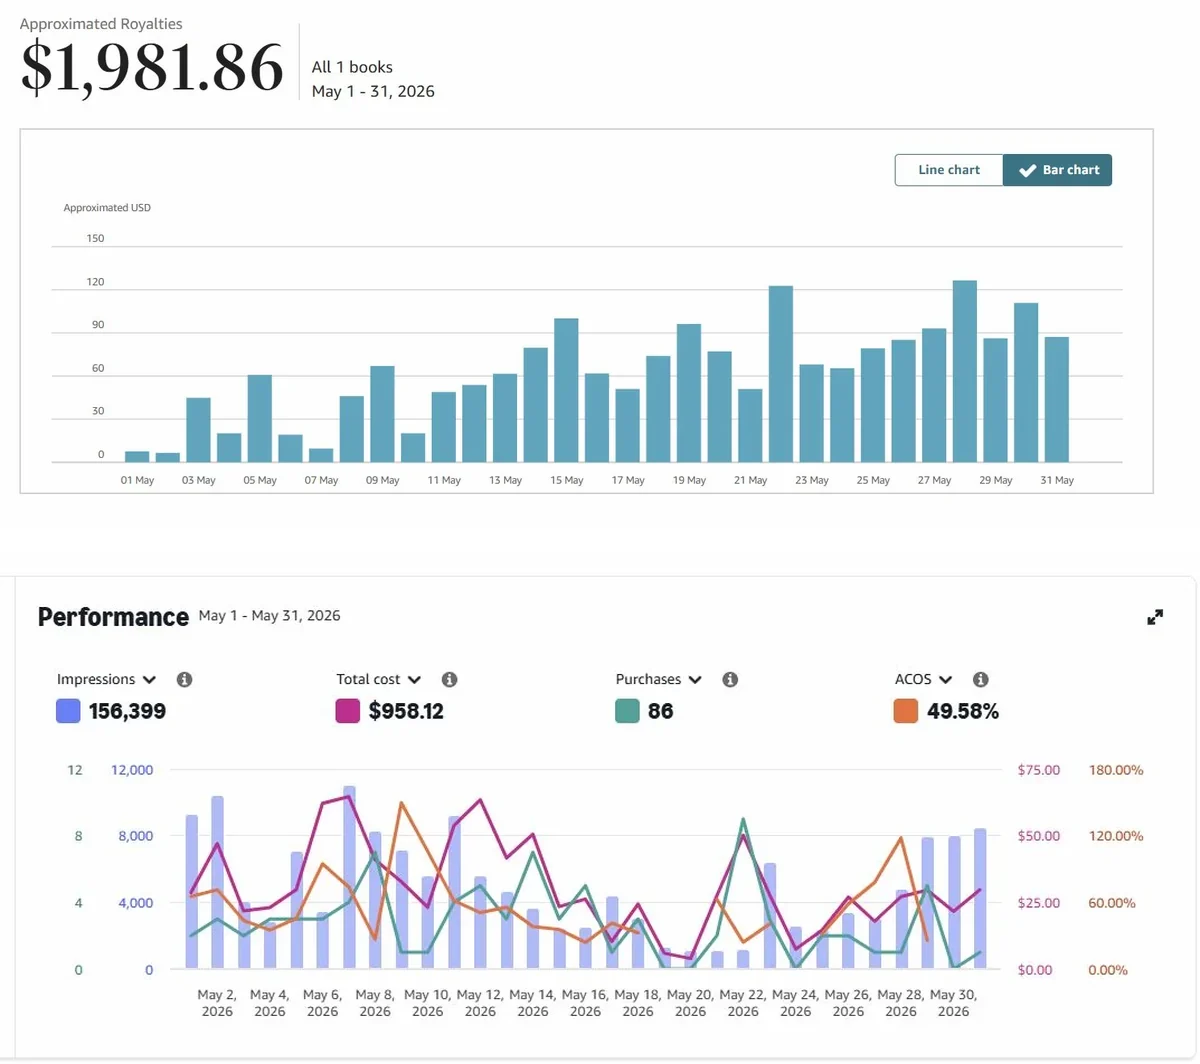The width and height of the screenshot is (1200, 1064).
Task: Click the magenta Total cost color swatch
Action: tap(348, 711)
